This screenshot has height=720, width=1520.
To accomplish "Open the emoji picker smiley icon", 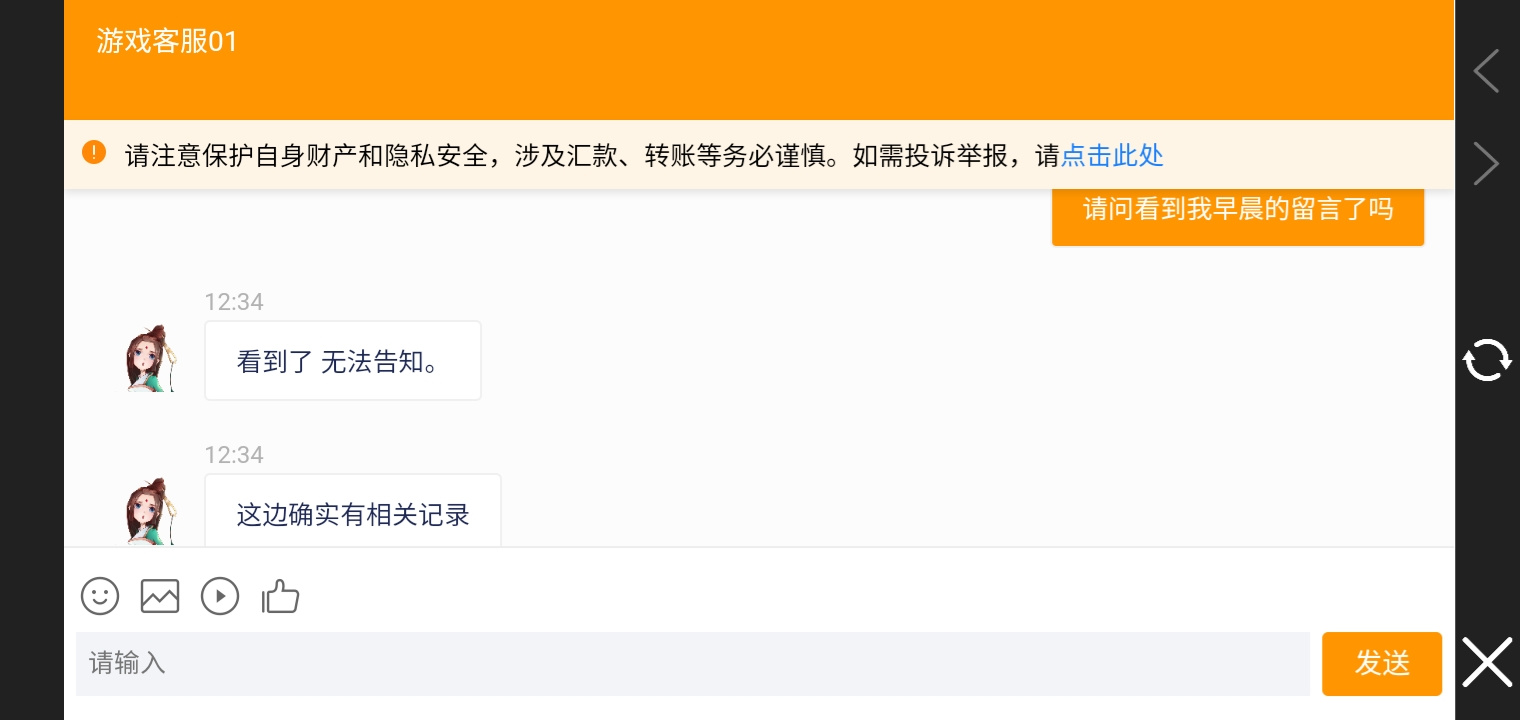I will pos(100,596).
